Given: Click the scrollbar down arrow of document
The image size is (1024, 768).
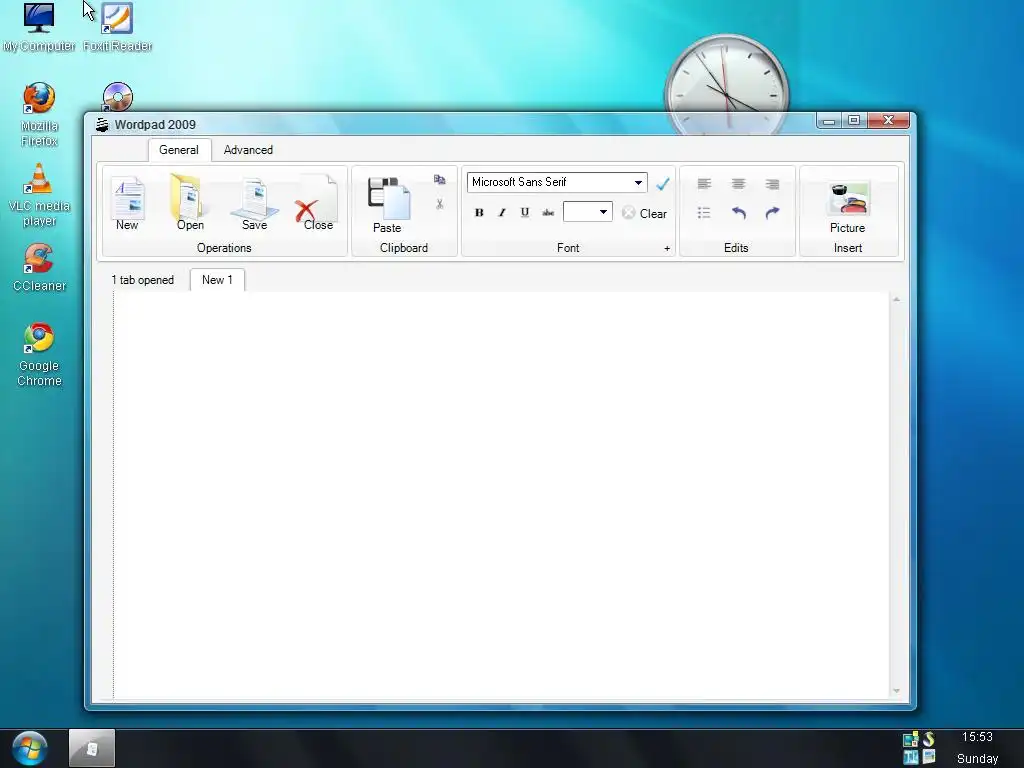Looking at the screenshot, I should point(897,691).
